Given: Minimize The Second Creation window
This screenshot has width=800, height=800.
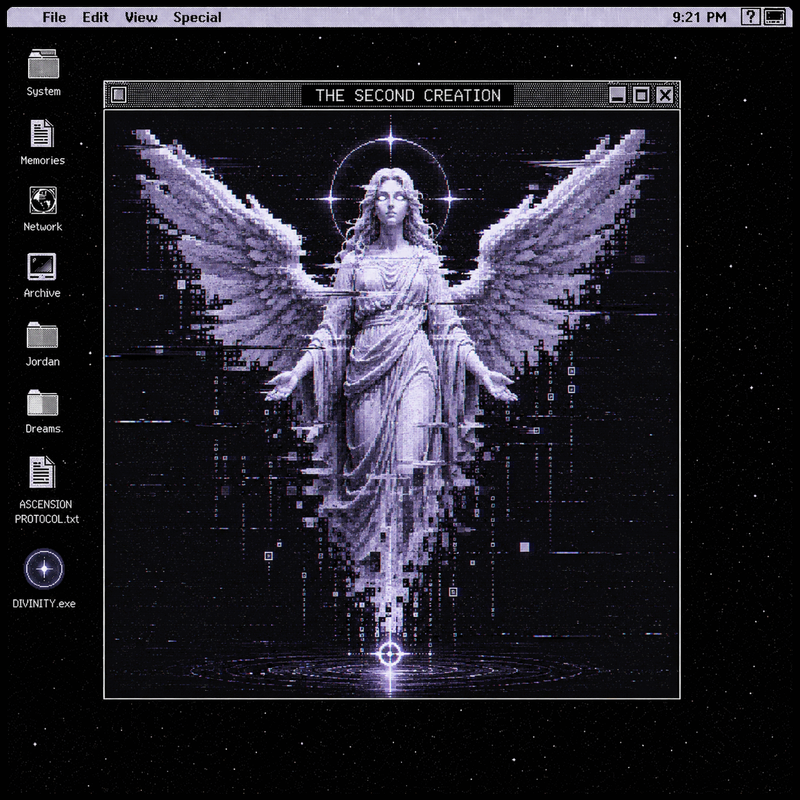Looking at the screenshot, I should point(617,95).
